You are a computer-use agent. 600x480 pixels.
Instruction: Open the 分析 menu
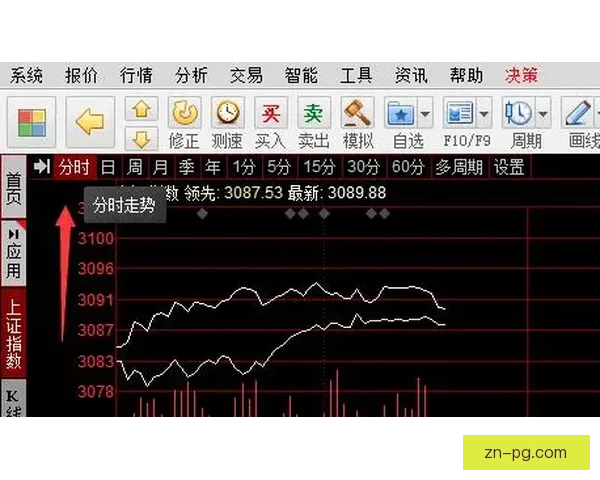click(191, 75)
